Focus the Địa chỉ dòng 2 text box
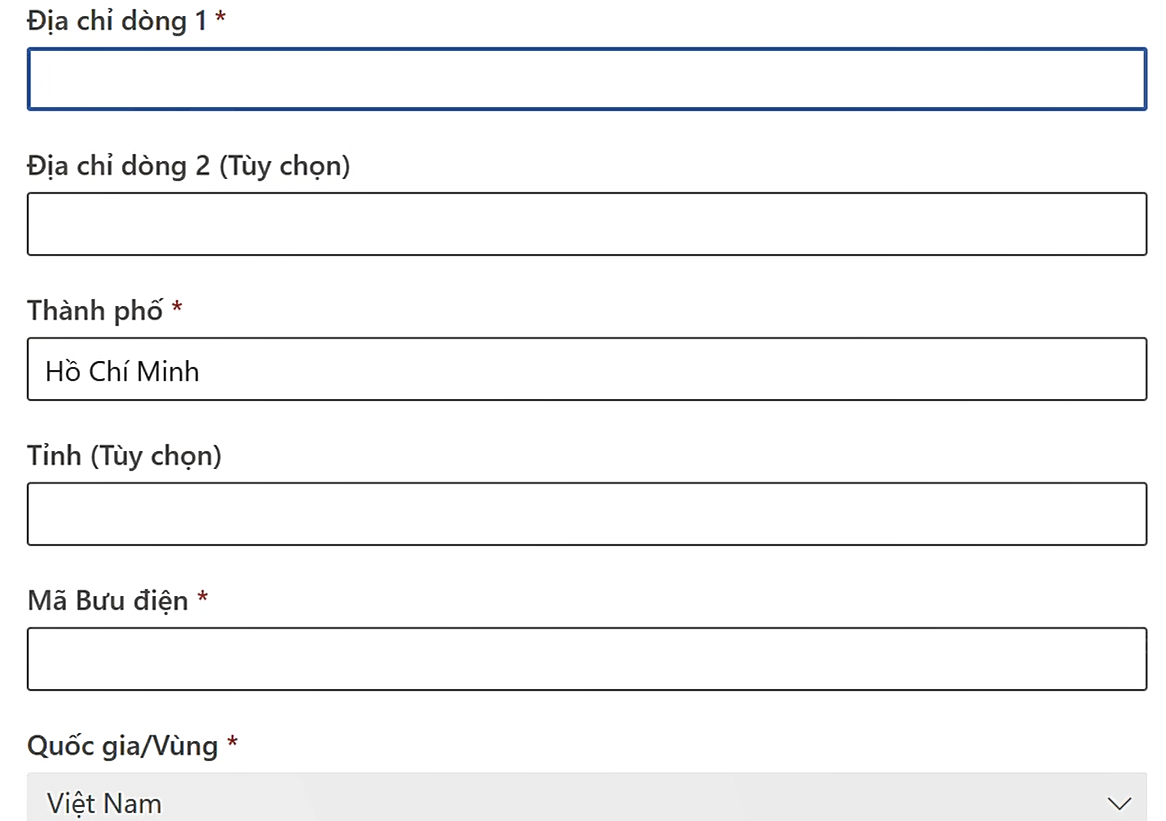Screen dimensions: 1166x821 click(586, 224)
